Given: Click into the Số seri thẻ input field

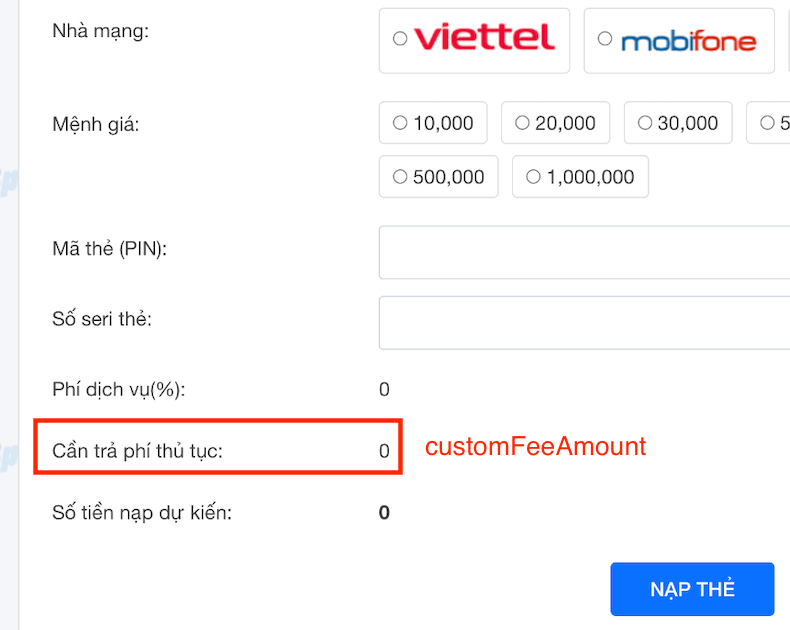Looking at the screenshot, I should [x=584, y=322].
